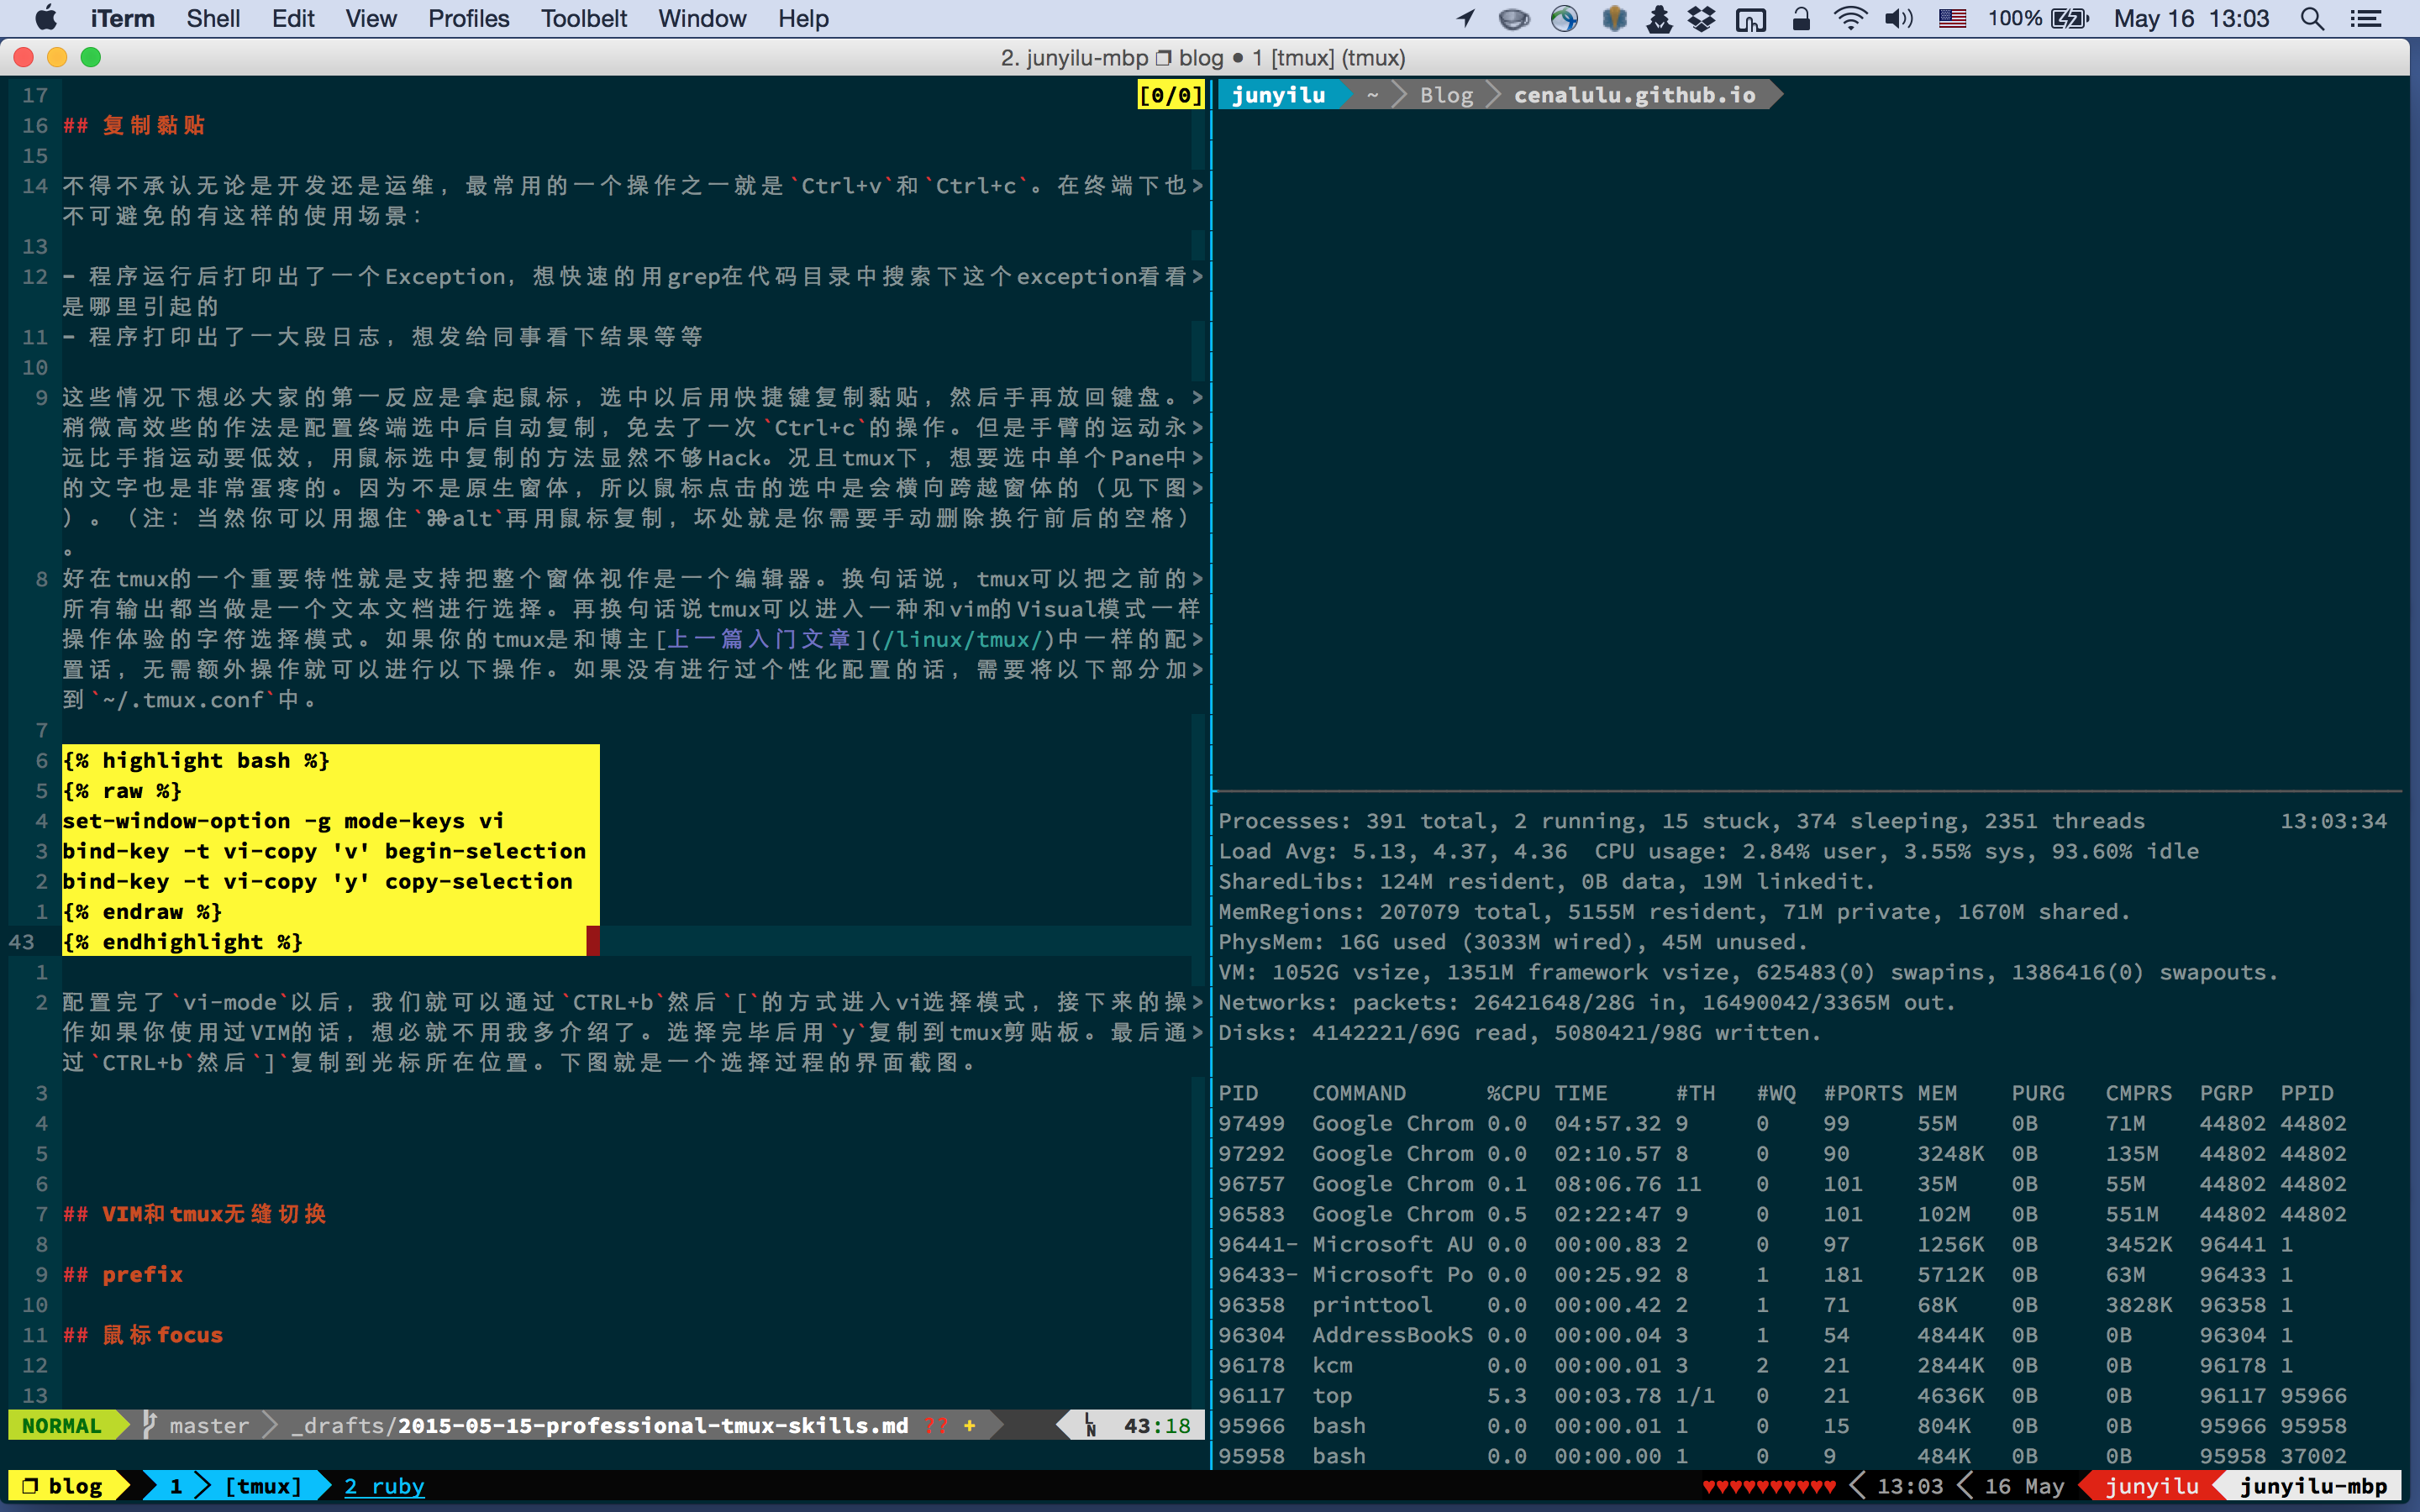Open the Wi-Fi status menu
This screenshot has width=2420, height=1512.
pyautogui.click(x=1850, y=18)
